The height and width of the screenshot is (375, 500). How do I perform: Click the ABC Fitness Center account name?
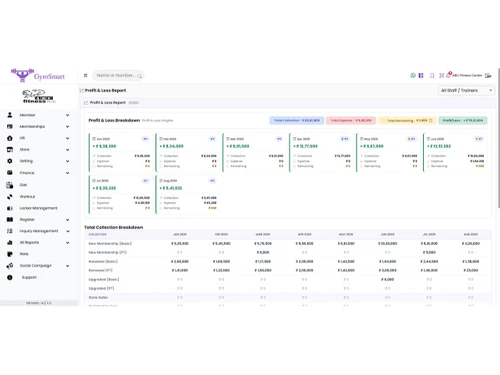click(467, 76)
